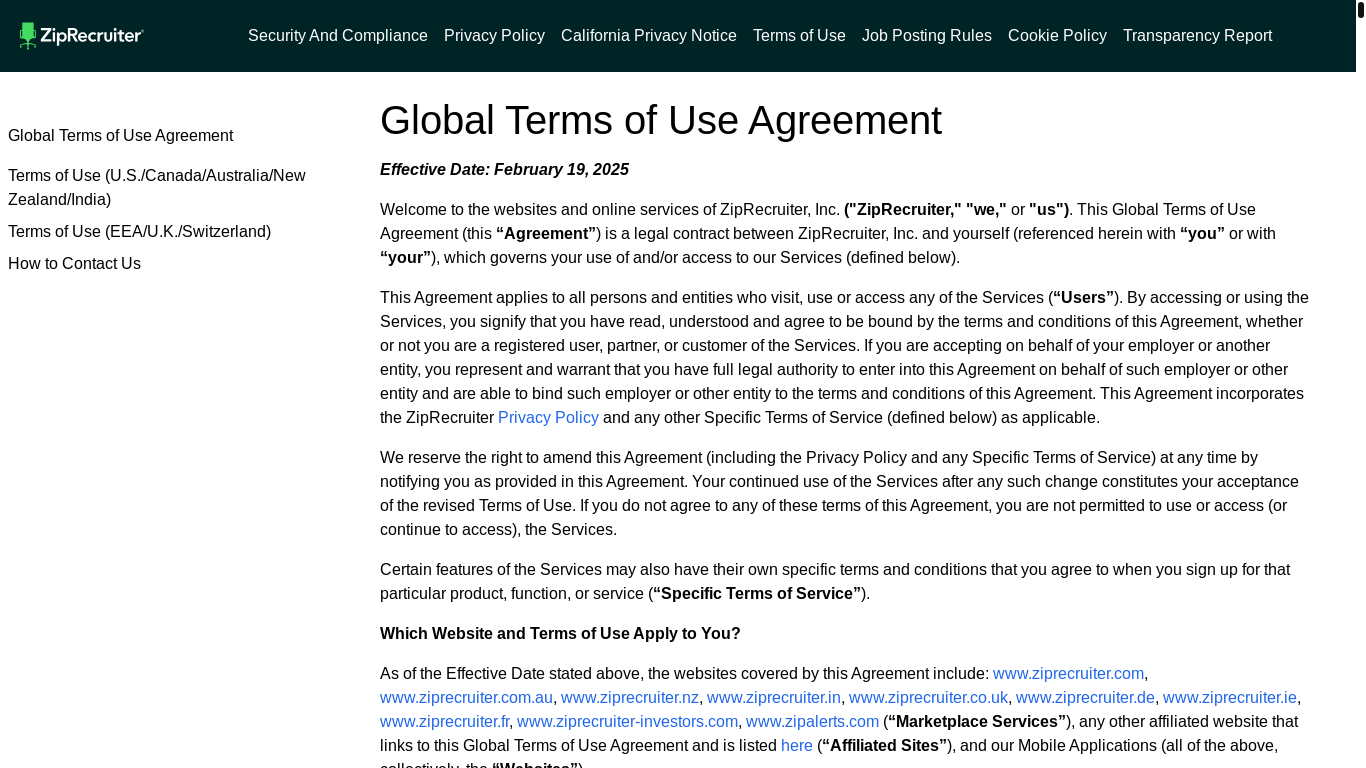Click the ZipRecruiter logo
Screen dimensions: 1366x768
[x=81, y=36]
